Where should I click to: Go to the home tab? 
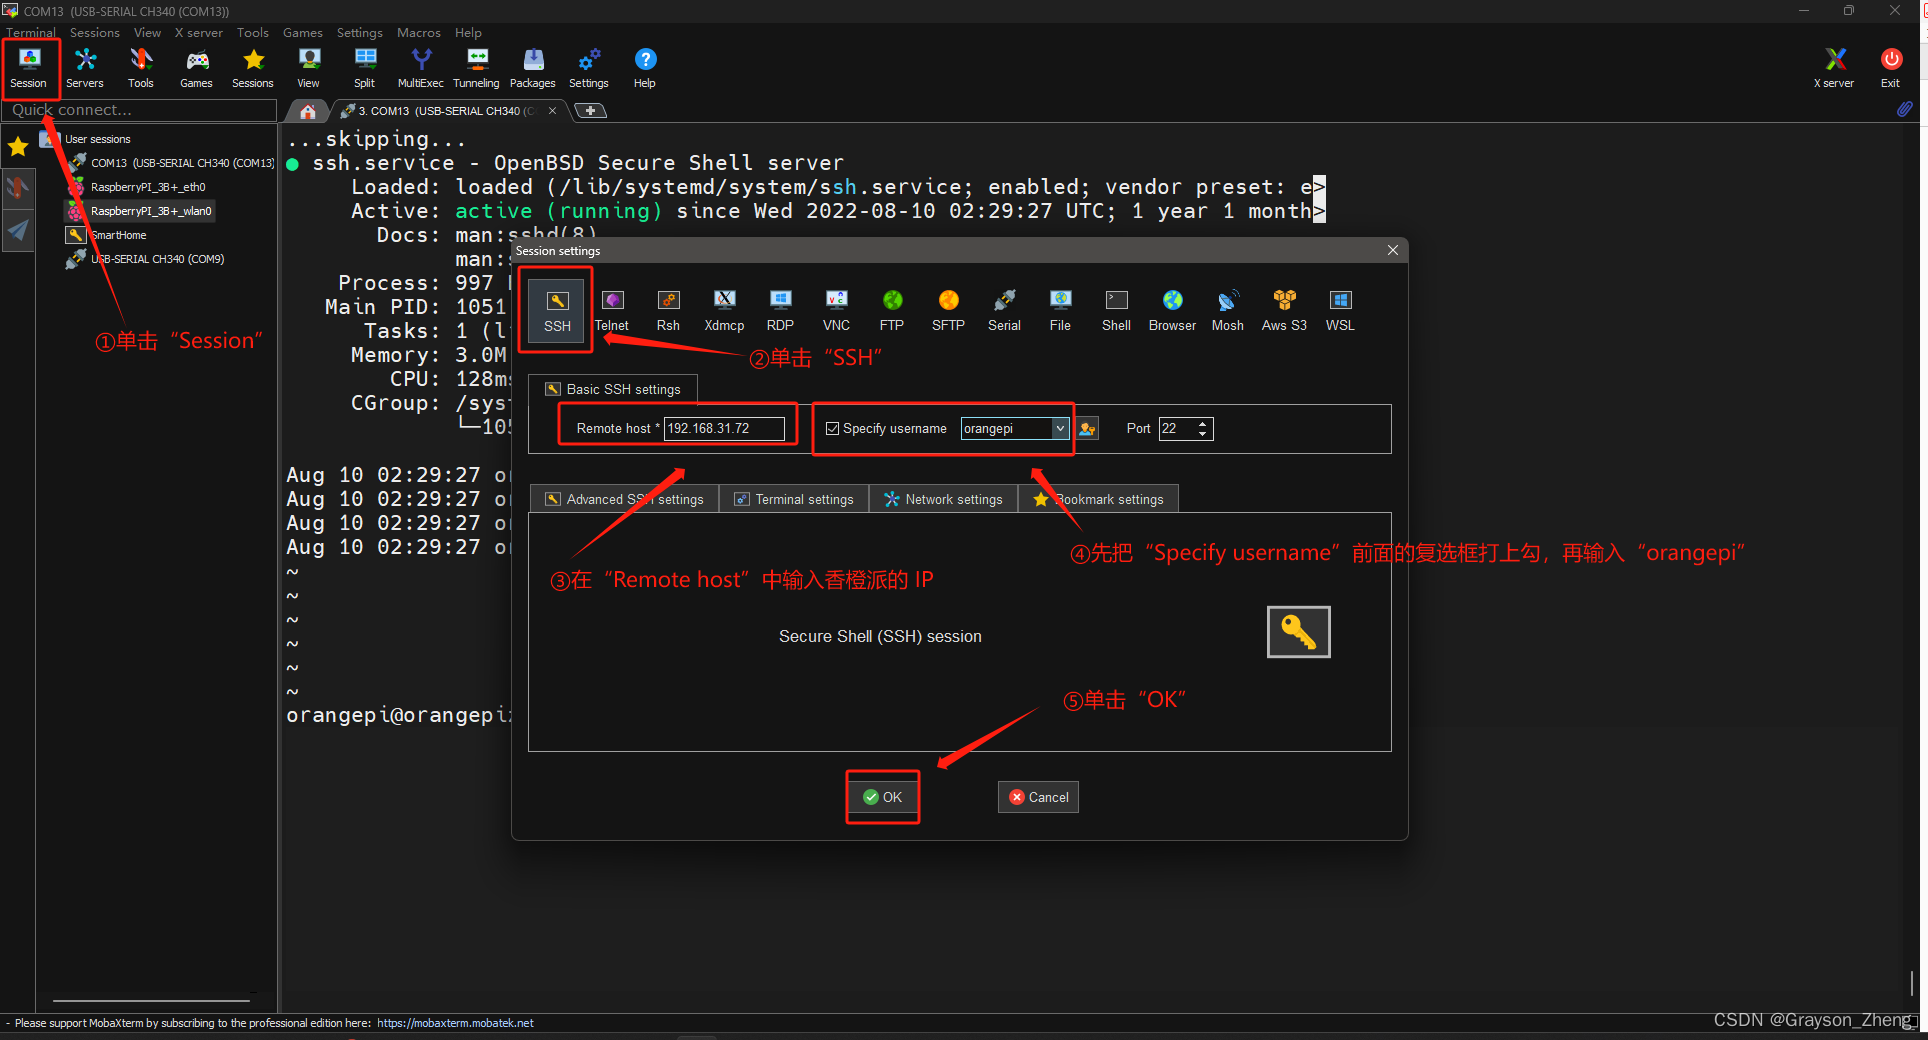[x=308, y=111]
